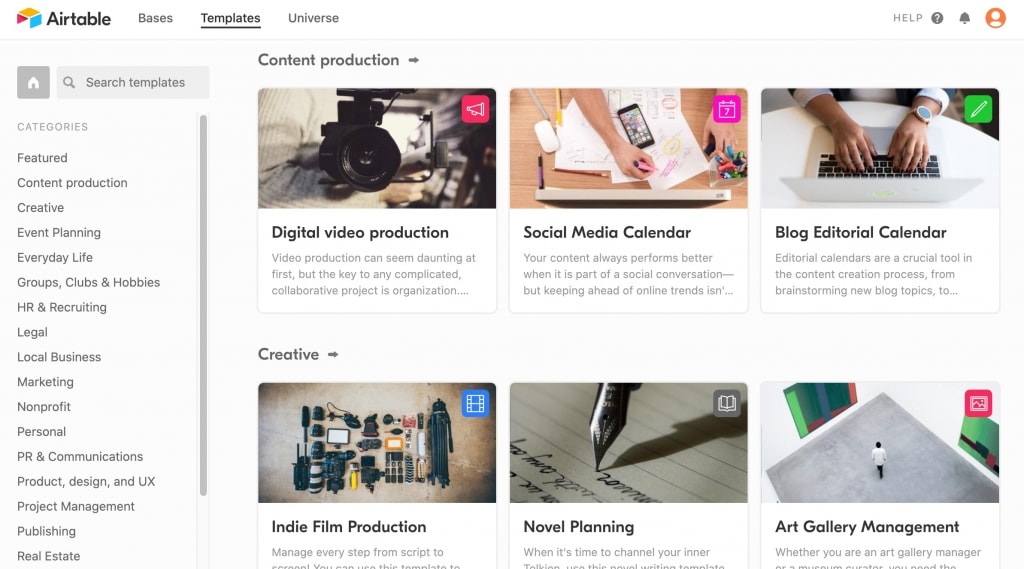Click the Airtable logo

[63, 18]
